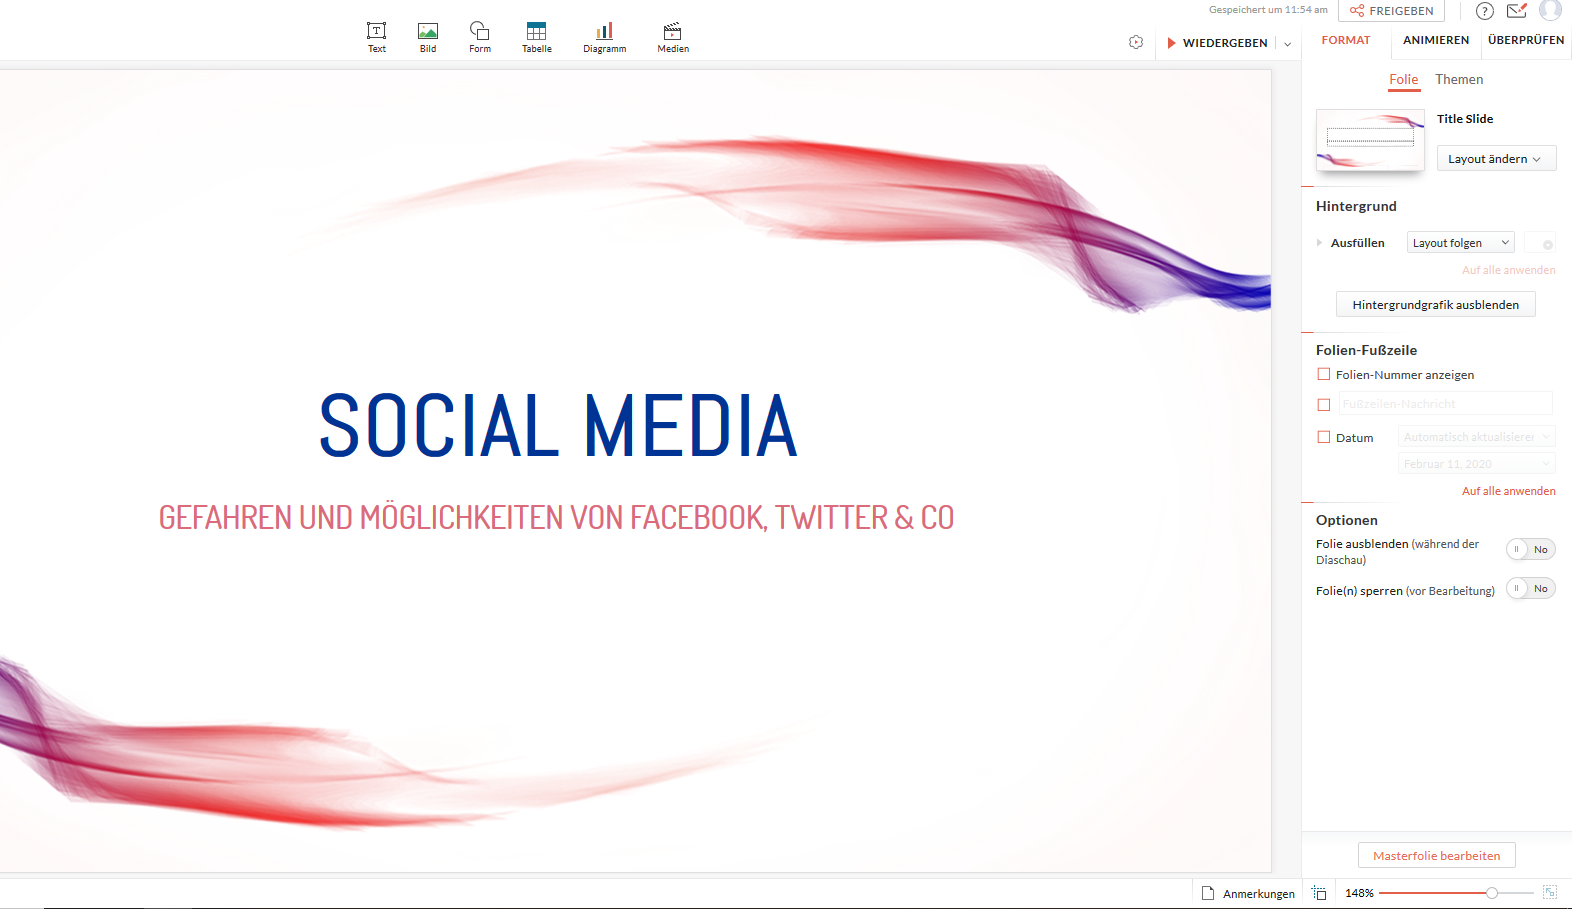Open the Layout folgen fill dropdown
1572x909 pixels.
pyautogui.click(x=1460, y=243)
